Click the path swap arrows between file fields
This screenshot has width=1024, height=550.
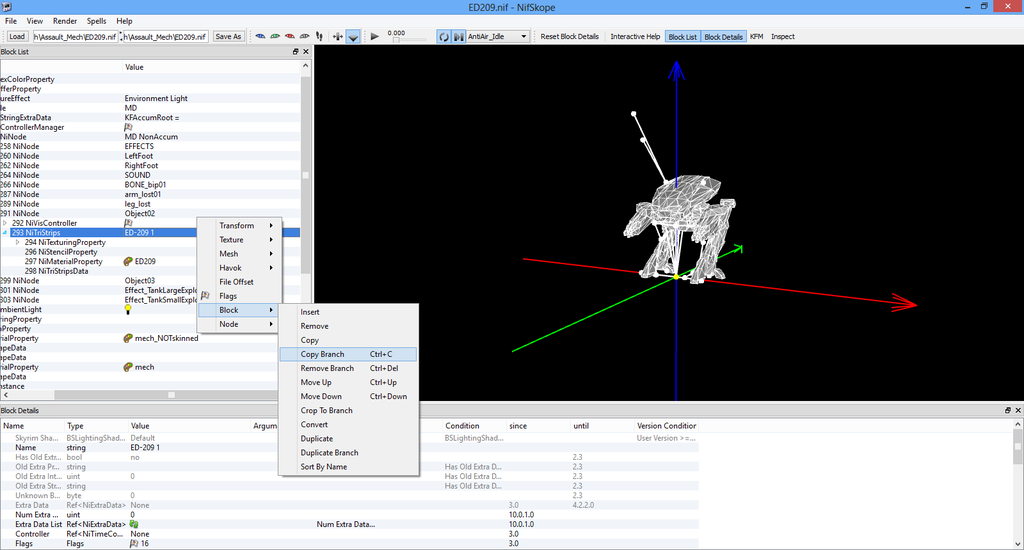point(121,37)
